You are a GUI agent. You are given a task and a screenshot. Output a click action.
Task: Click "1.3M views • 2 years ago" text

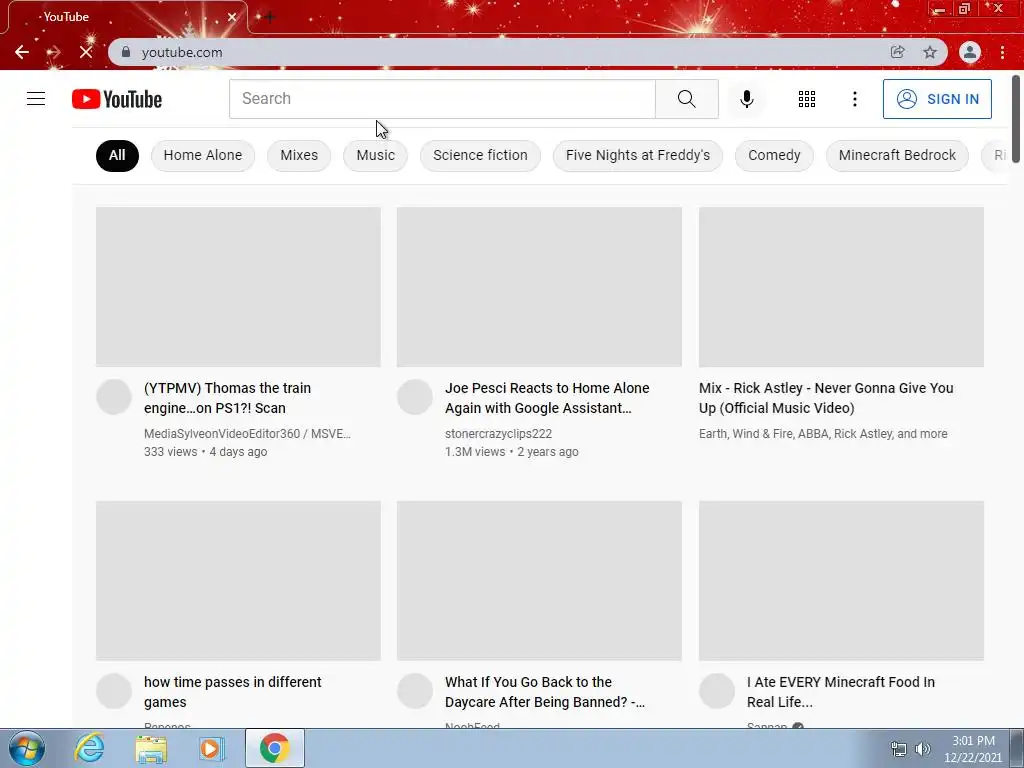(511, 452)
